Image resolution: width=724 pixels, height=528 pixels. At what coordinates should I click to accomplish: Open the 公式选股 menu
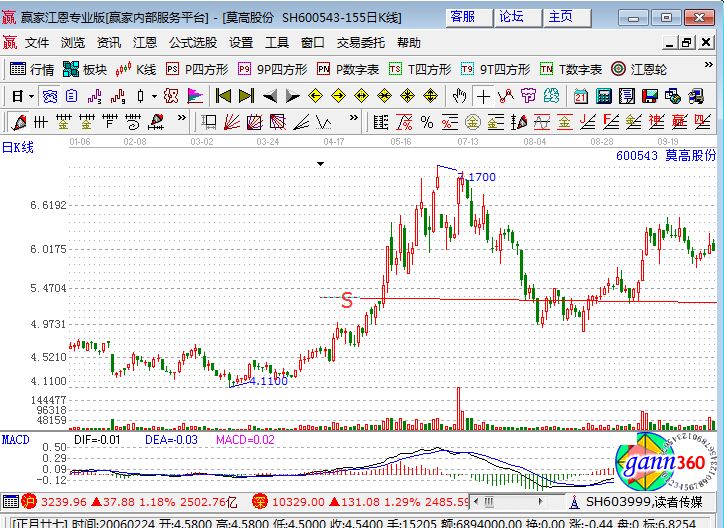tap(192, 43)
